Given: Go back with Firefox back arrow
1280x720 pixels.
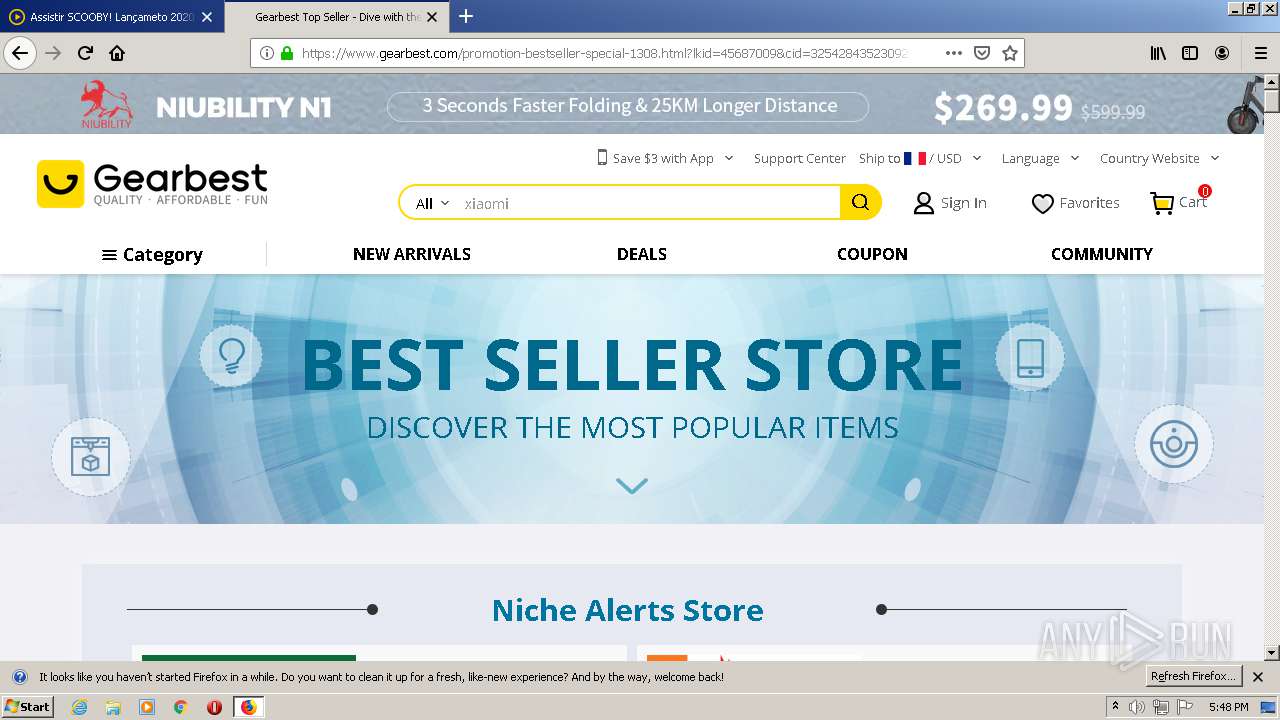Looking at the screenshot, I should [x=20, y=53].
